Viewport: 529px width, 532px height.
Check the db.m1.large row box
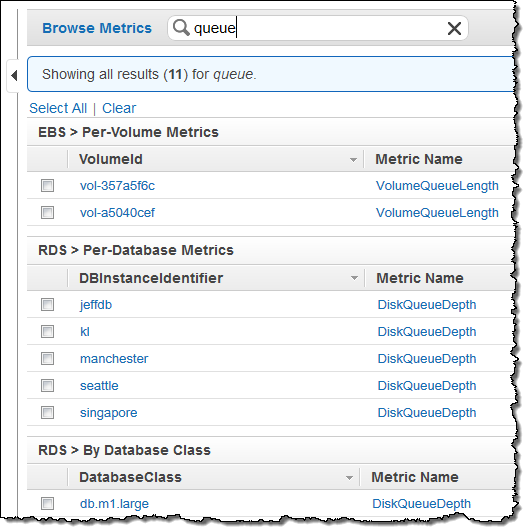coord(47,504)
